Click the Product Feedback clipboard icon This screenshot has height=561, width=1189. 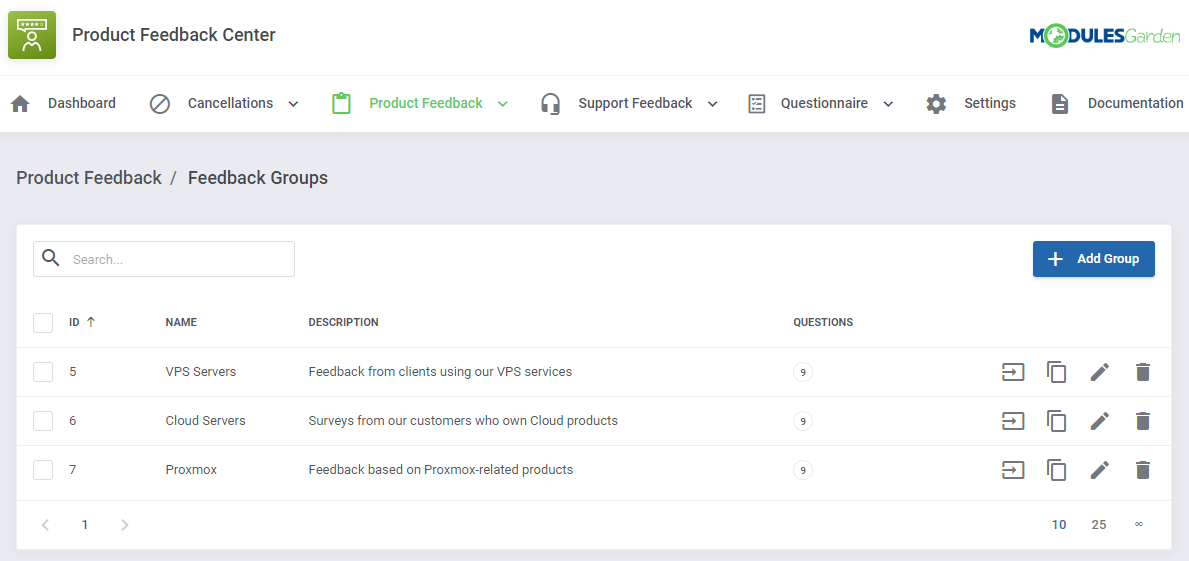pyautogui.click(x=341, y=103)
